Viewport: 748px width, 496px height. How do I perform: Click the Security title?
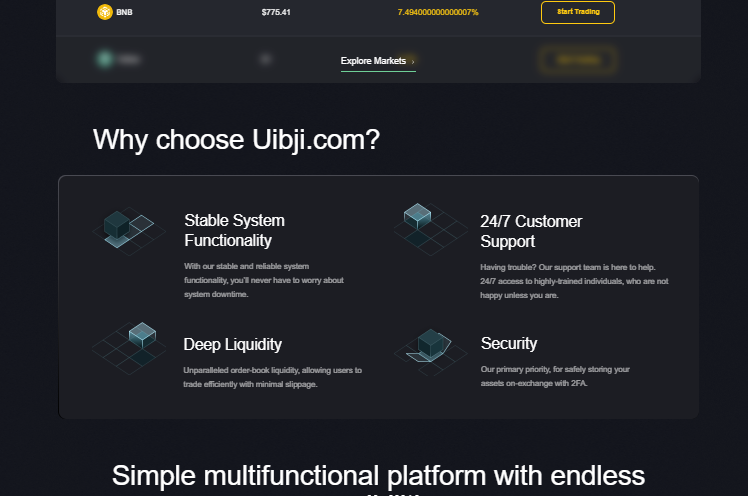click(509, 343)
